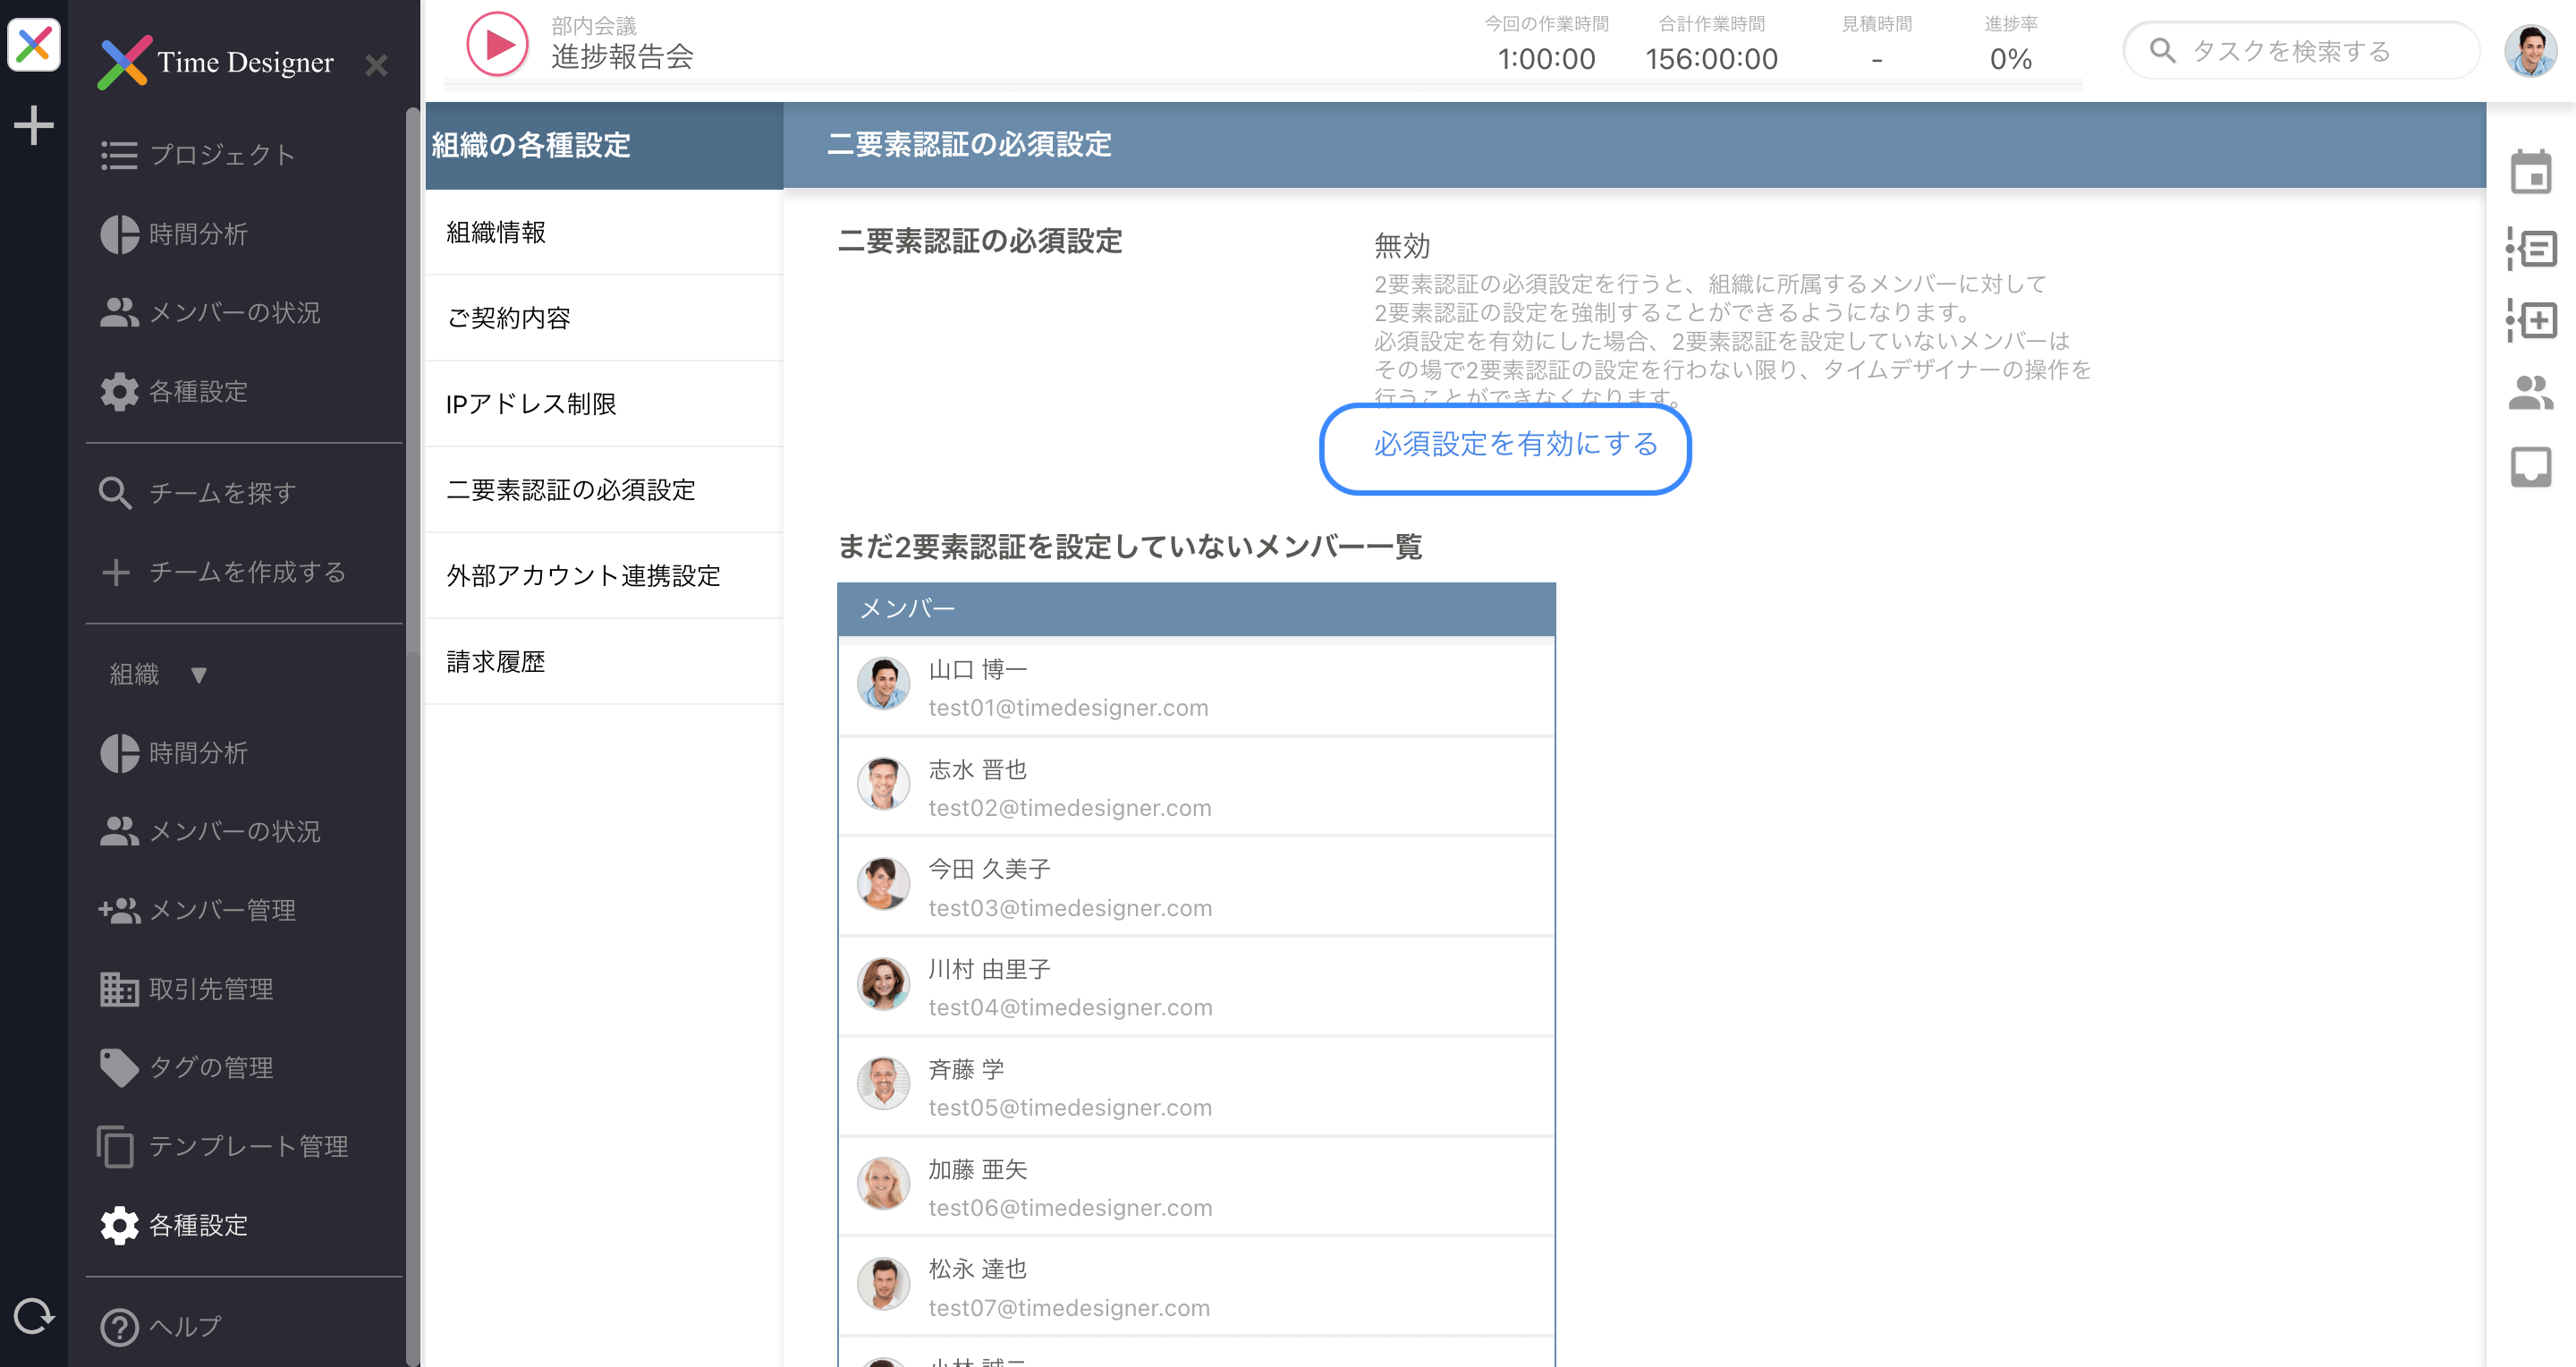The image size is (2576, 1367).
Task: Open the inbox tray icon on the right sidebar
Action: (2531, 466)
